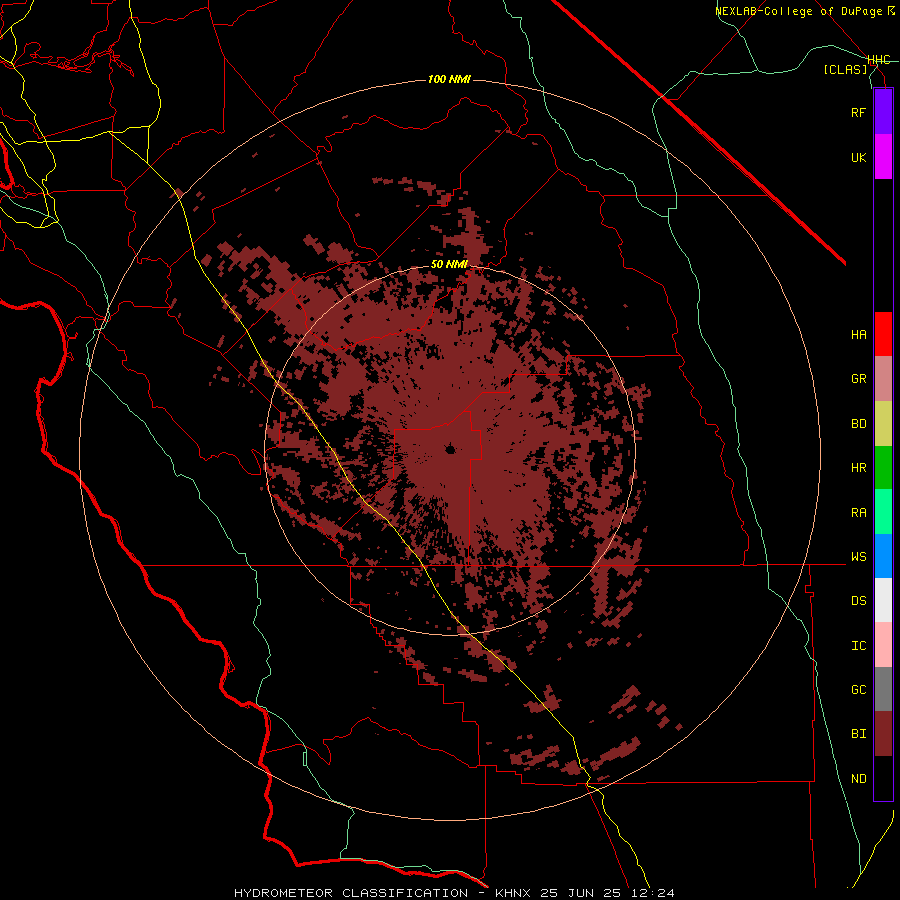Click the HHC product code label

(x=878, y=60)
